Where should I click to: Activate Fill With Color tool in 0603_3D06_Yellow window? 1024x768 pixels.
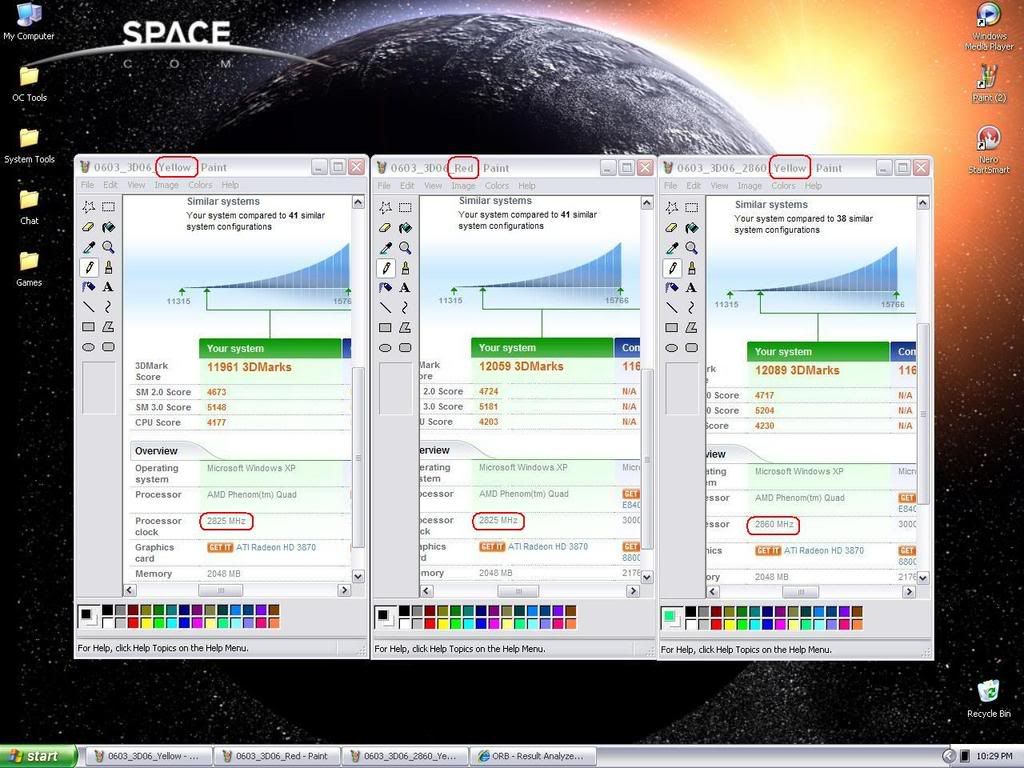click(x=108, y=227)
